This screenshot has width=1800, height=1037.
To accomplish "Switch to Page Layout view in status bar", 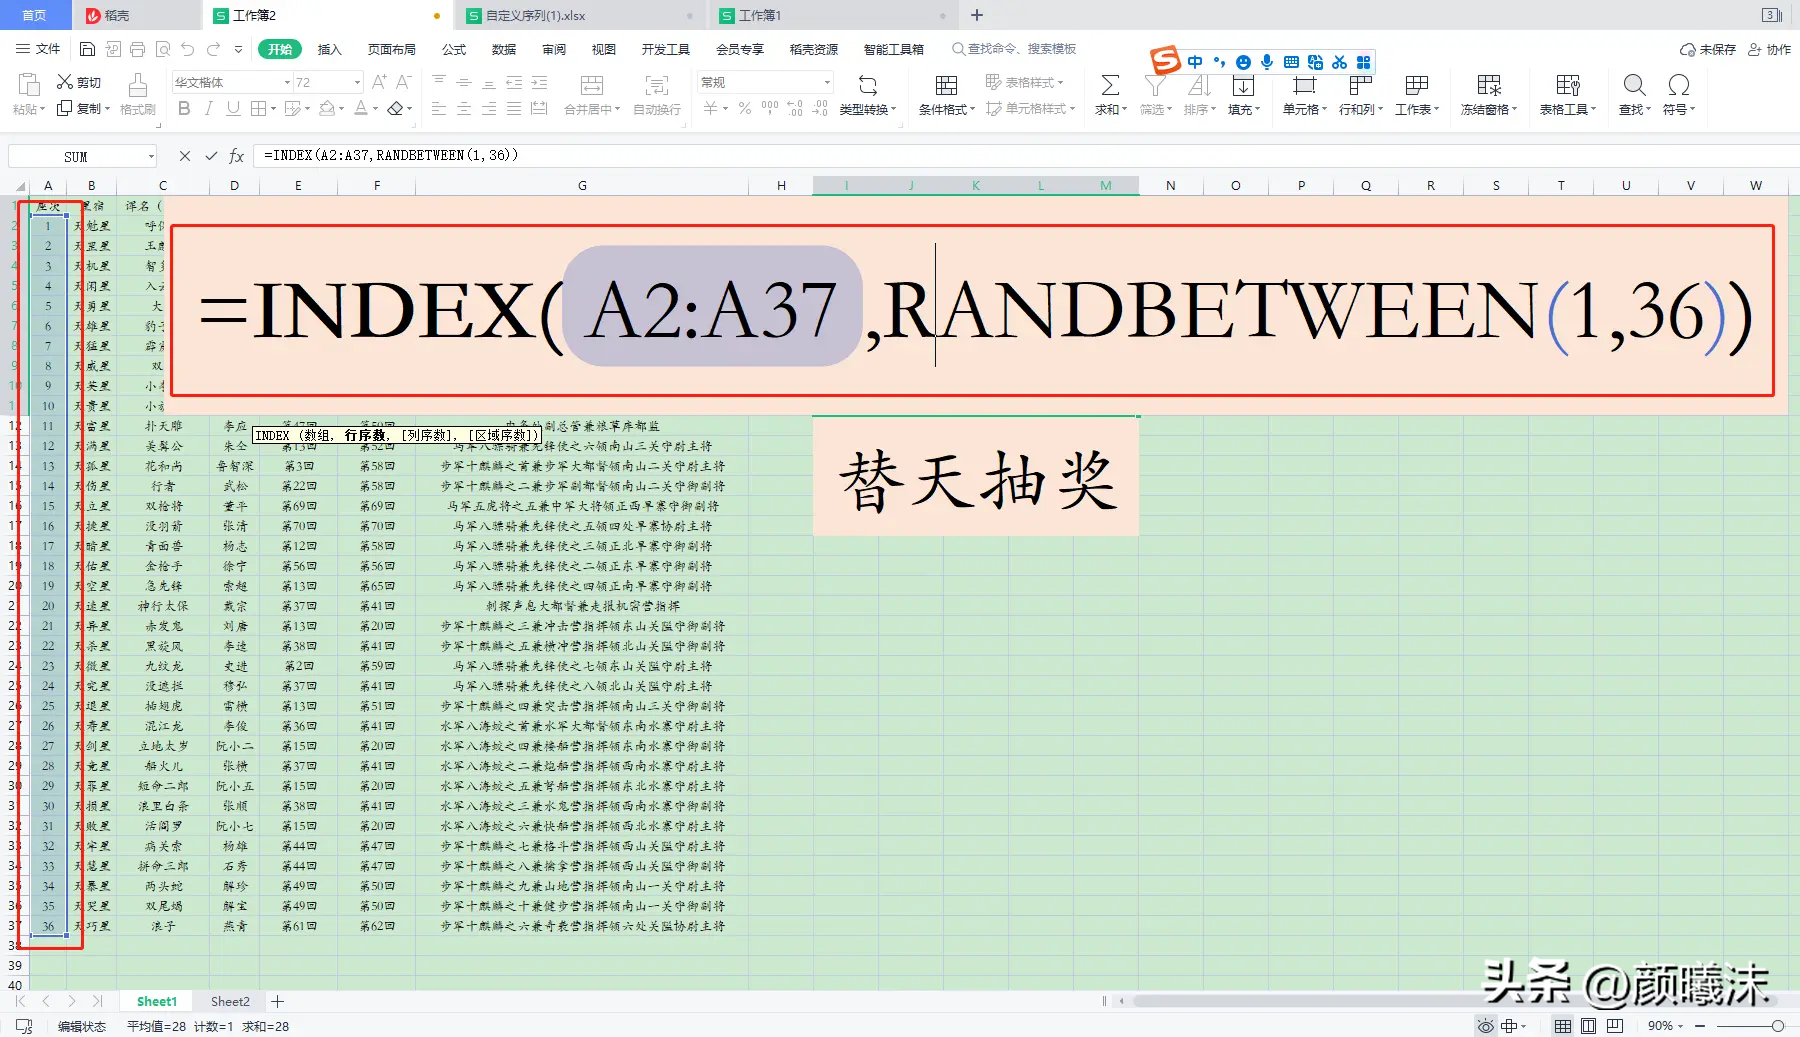I will click(1589, 1026).
